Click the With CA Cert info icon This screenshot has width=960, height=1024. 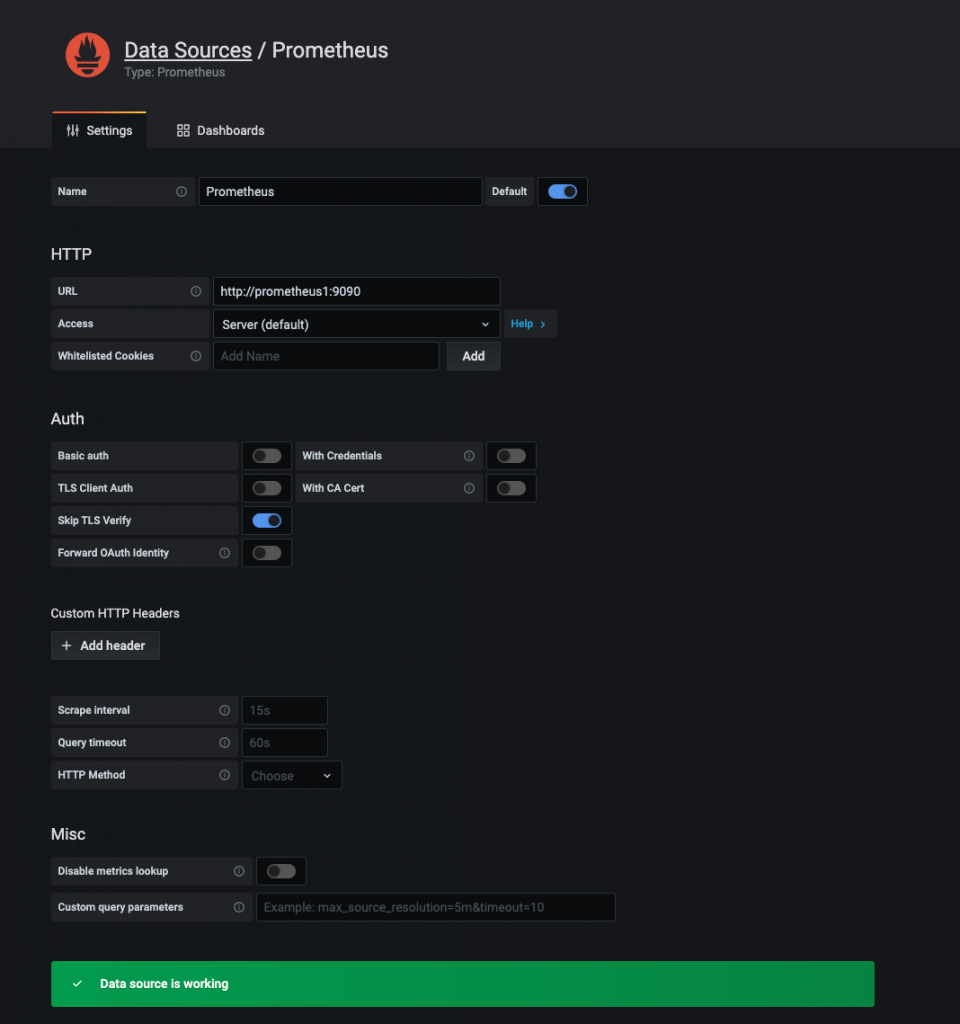pos(469,488)
